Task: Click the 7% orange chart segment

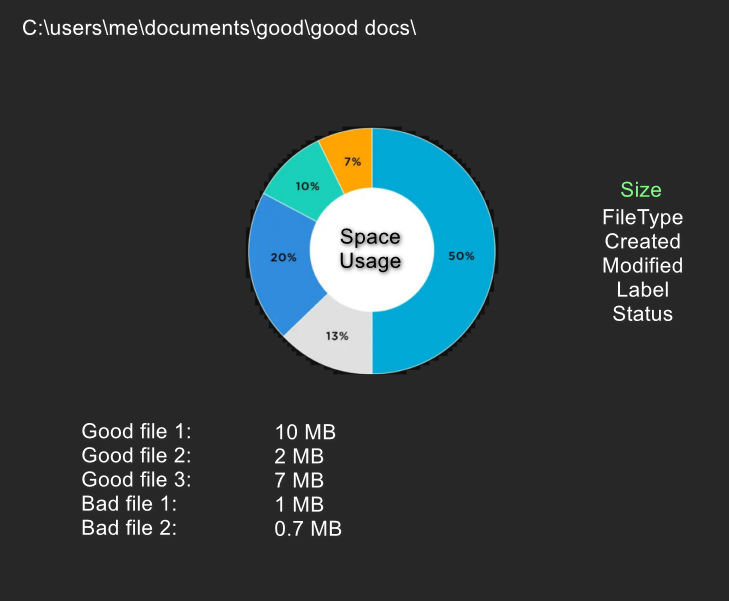Action: pyautogui.click(x=352, y=161)
